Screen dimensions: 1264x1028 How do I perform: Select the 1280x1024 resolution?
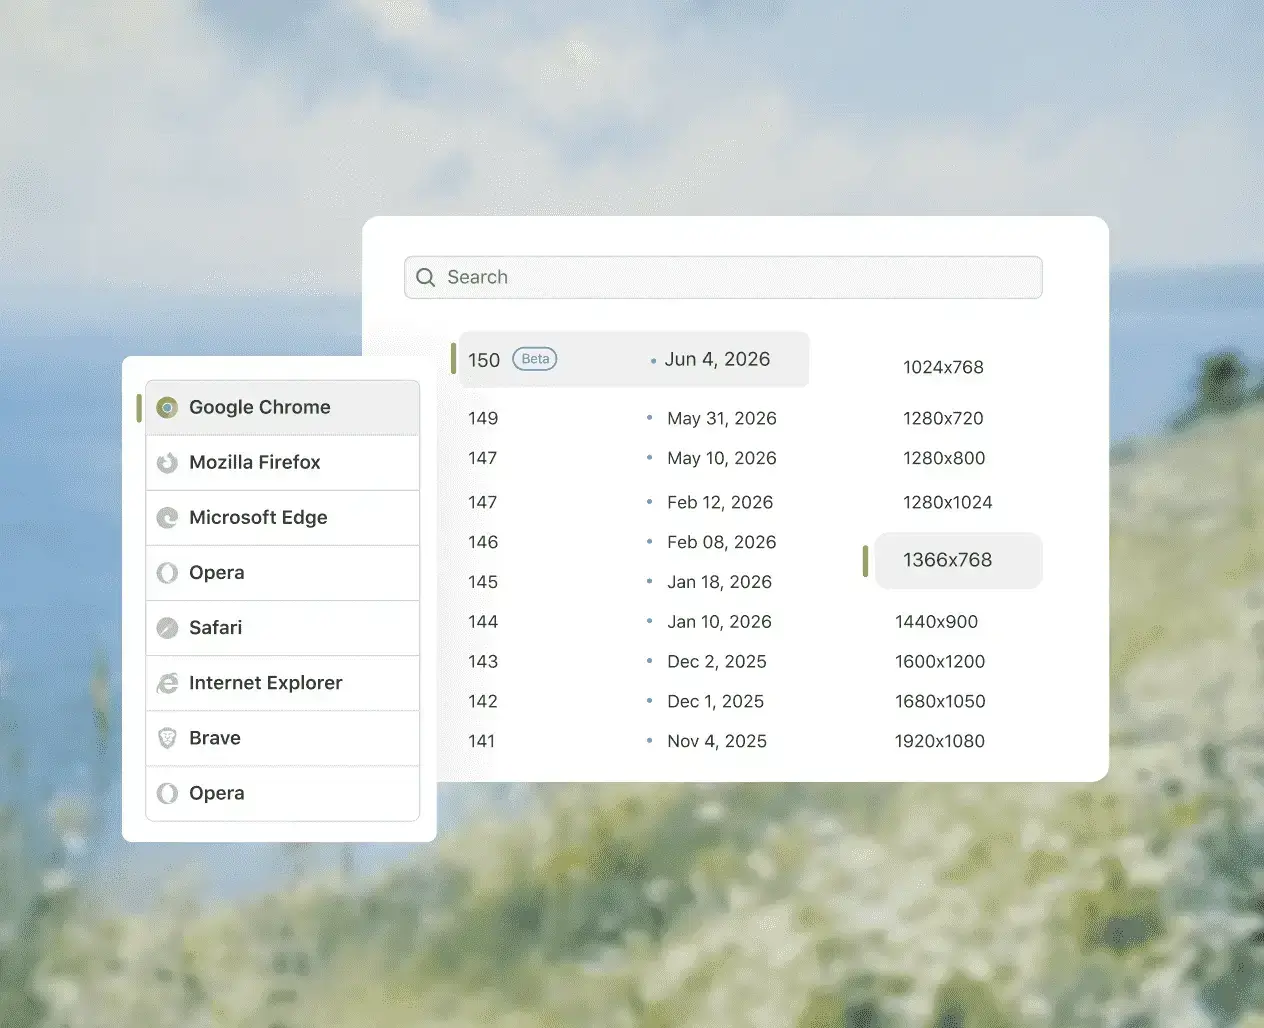[948, 502]
